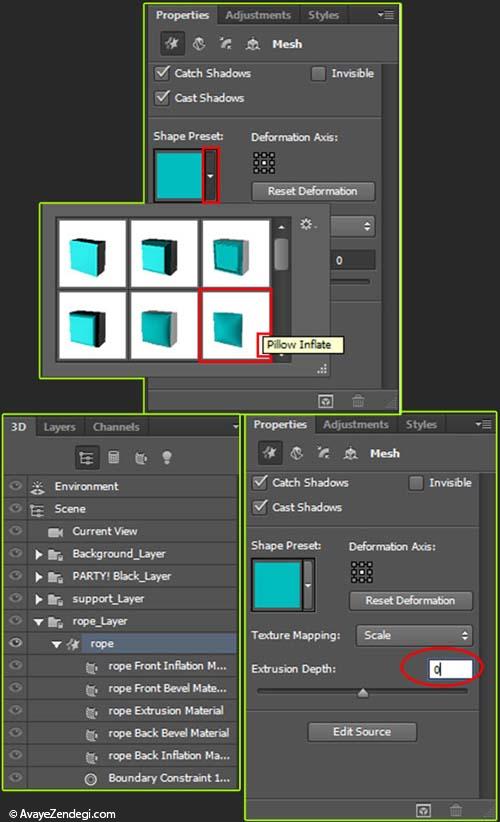
Task: Click render icon at bottom of upper panel
Action: [325, 402]
